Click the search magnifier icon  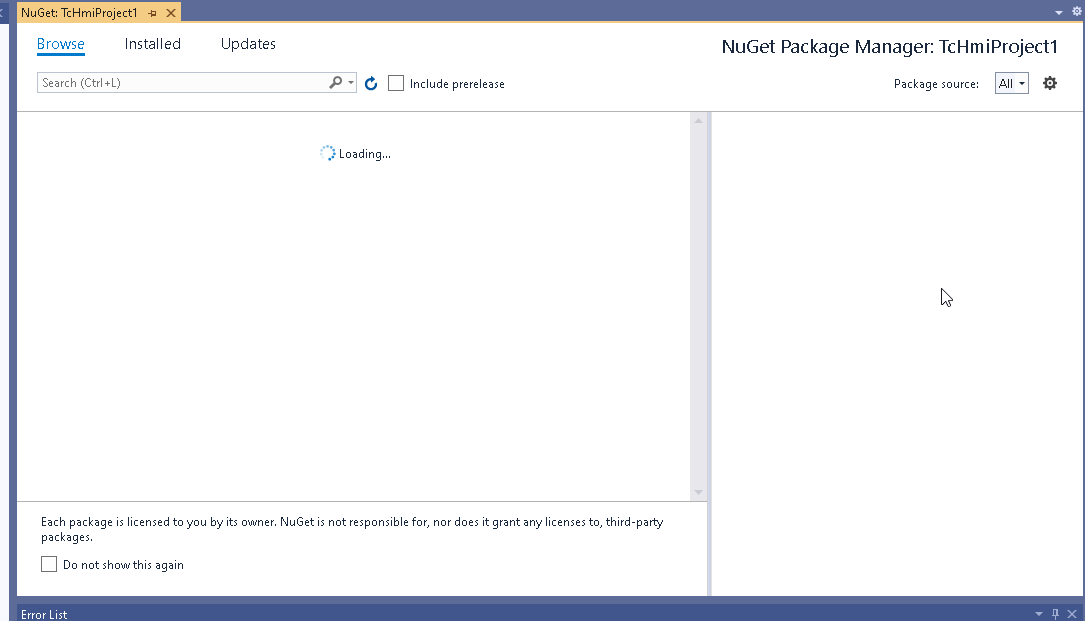point(336,82)
